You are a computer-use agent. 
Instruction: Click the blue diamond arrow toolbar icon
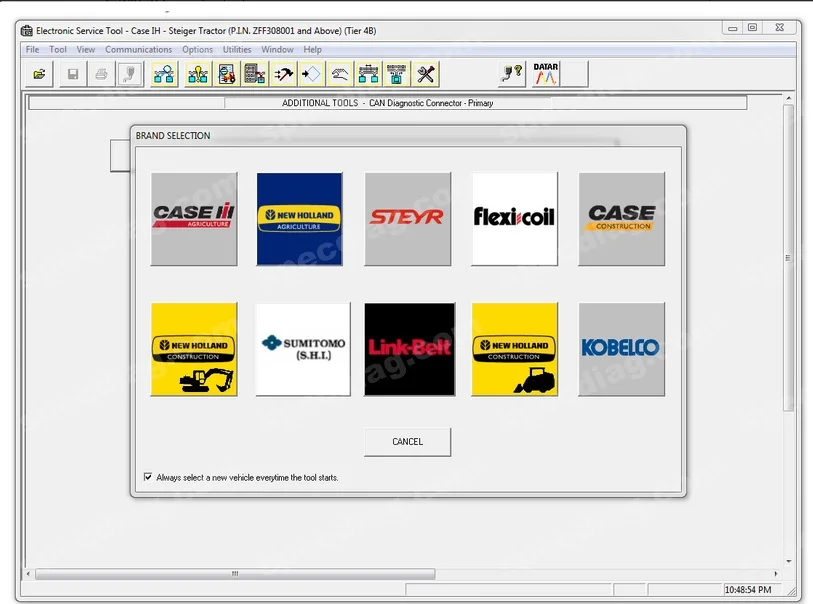(311, 74)
